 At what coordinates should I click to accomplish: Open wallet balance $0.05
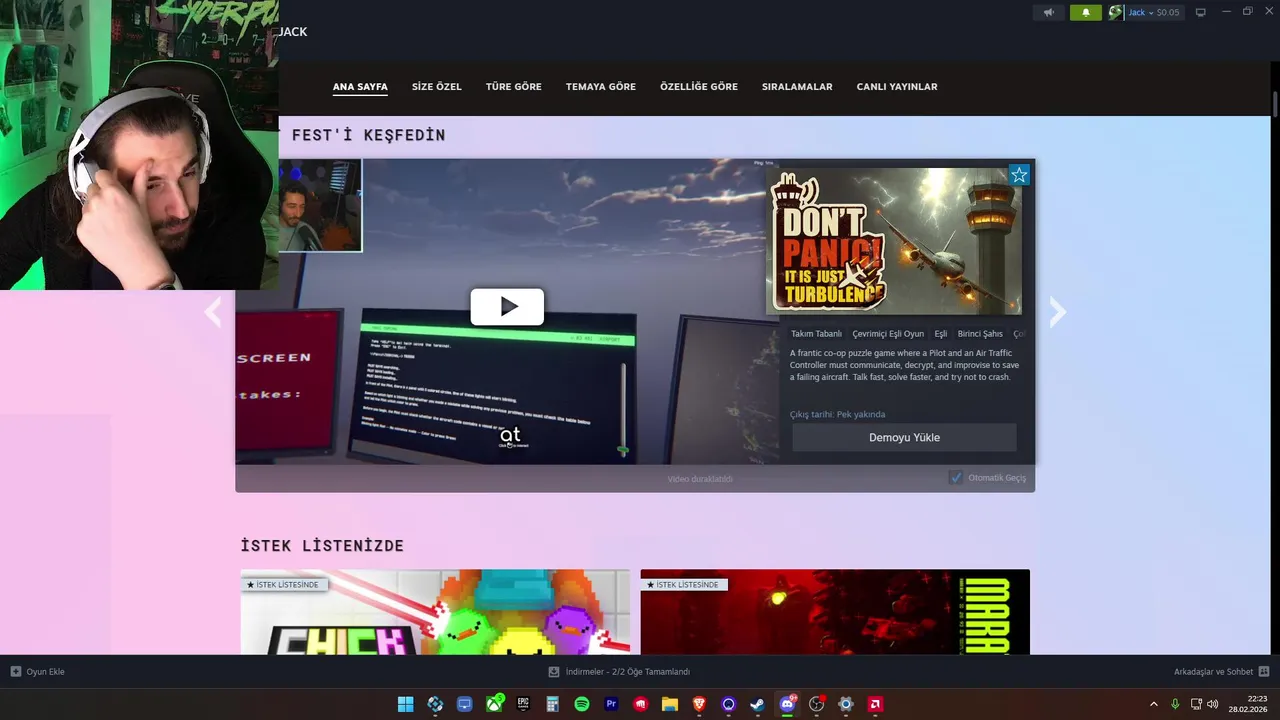click(x=1168, y=13)
